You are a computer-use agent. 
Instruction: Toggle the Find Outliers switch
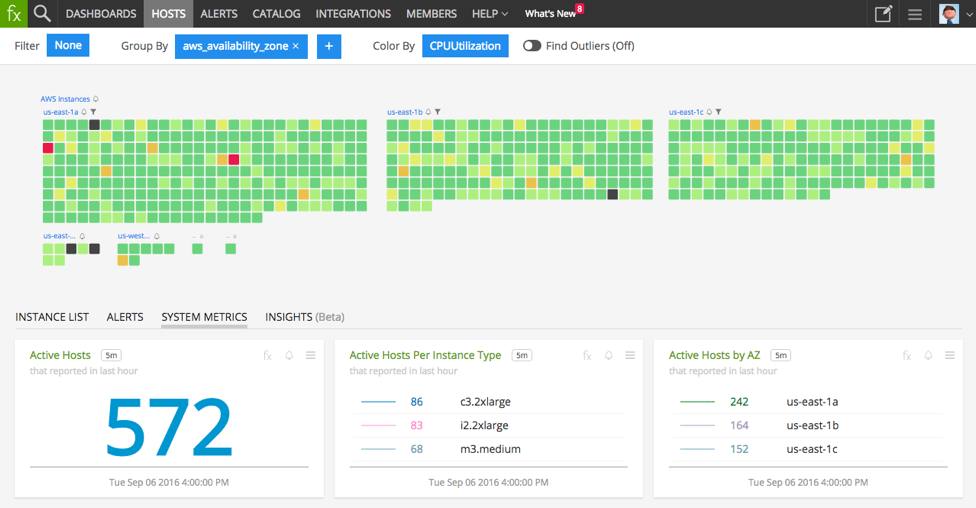(532, 46)
